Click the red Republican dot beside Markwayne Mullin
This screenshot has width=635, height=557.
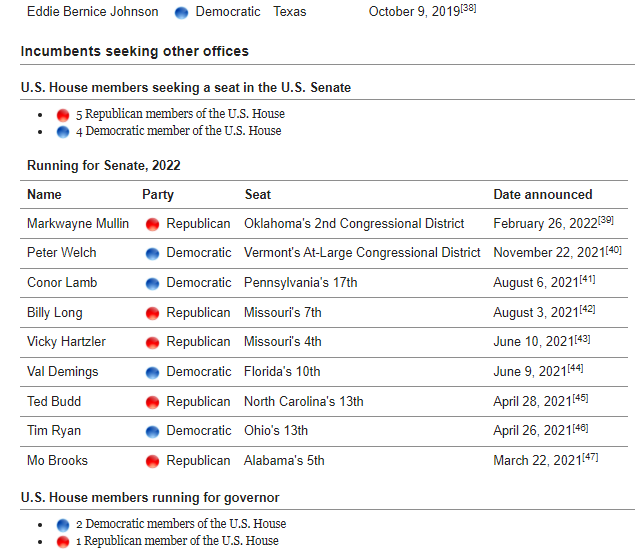pos(152,224)
